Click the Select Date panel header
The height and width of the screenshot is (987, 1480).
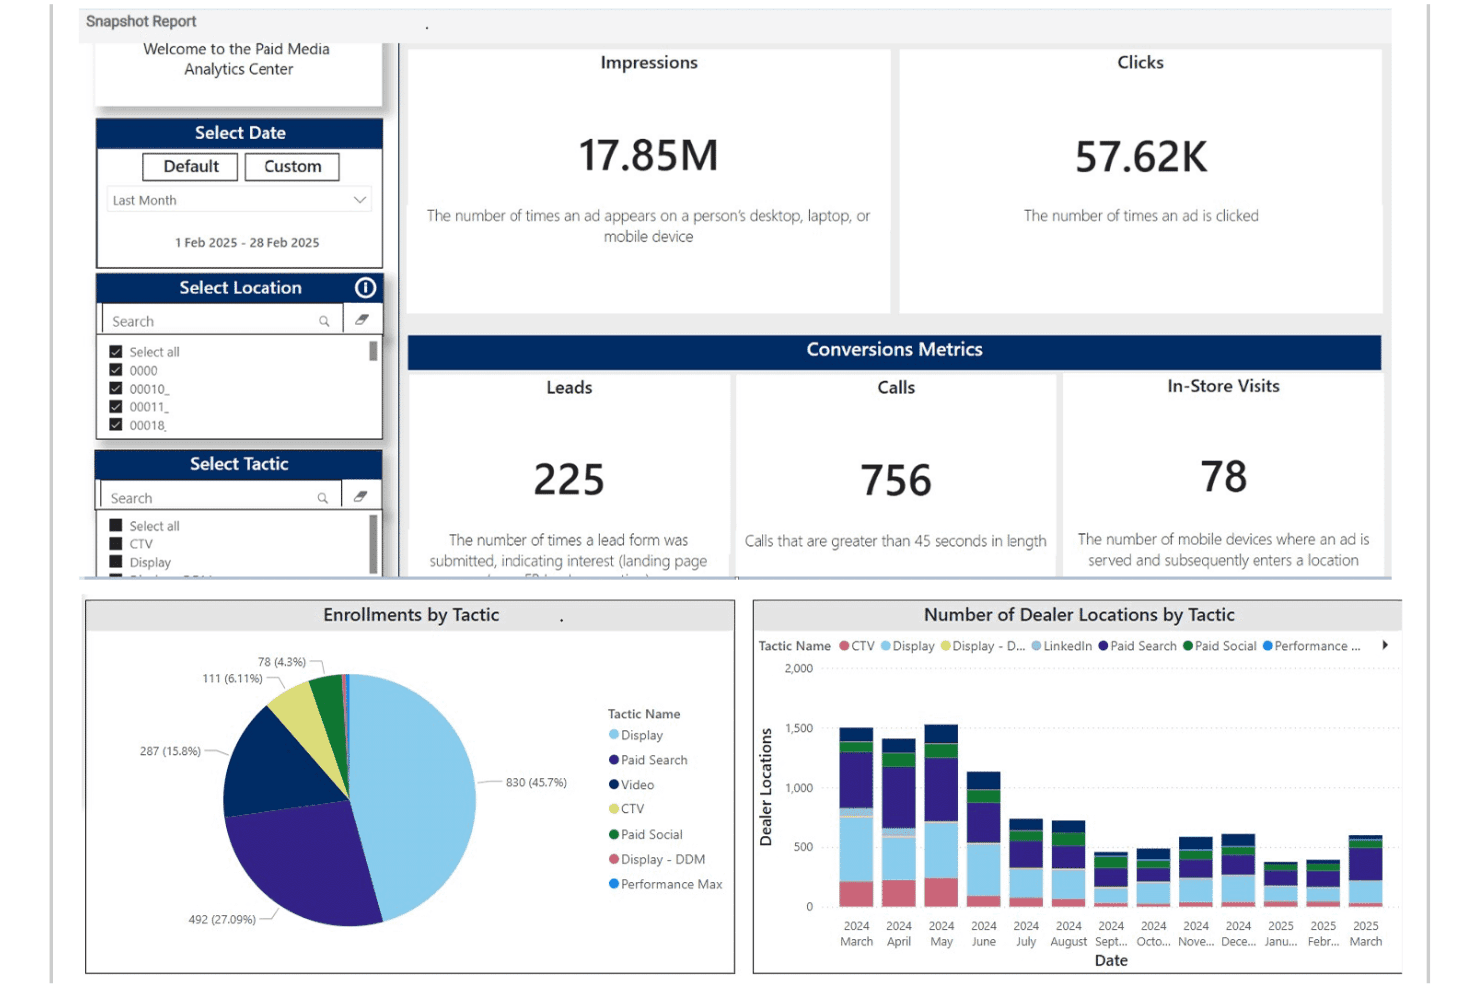pos(239,133)
